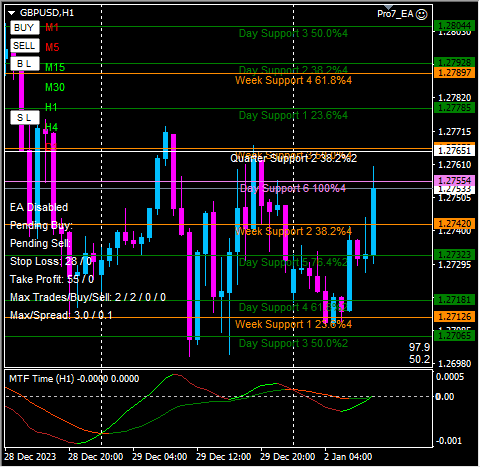Image resolution: width=480 pixels, height=468 pixels.
Task: Click the Day Support 1 23.6%4 label
Action: point(293,115)
